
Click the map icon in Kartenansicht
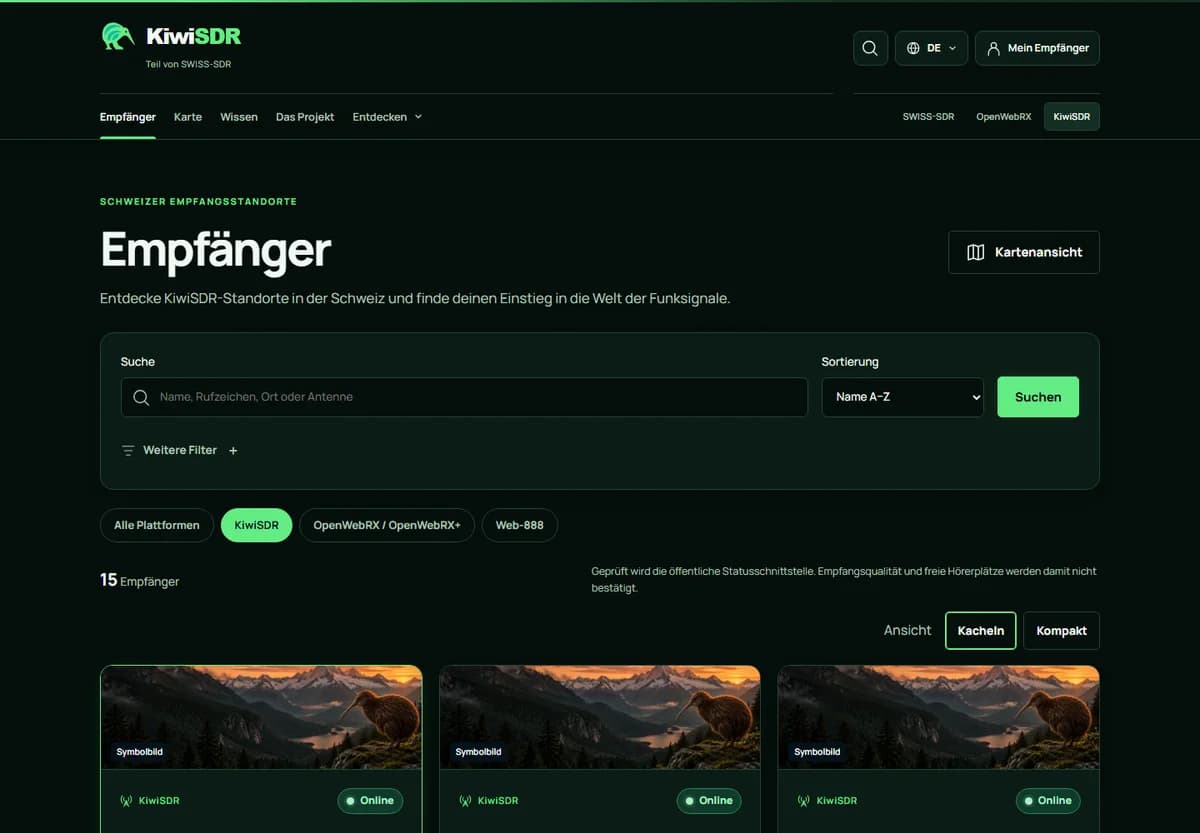point(976,252)
